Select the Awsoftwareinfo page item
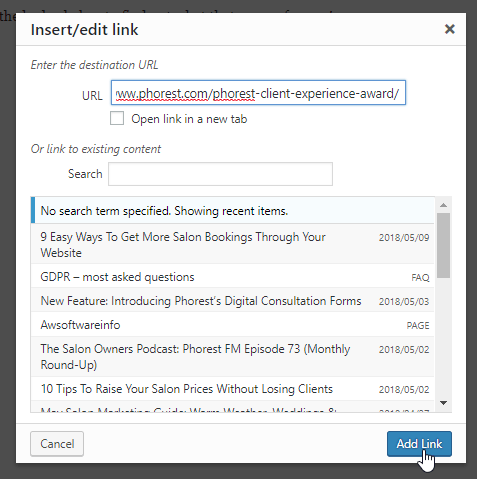 coord(233,325)
